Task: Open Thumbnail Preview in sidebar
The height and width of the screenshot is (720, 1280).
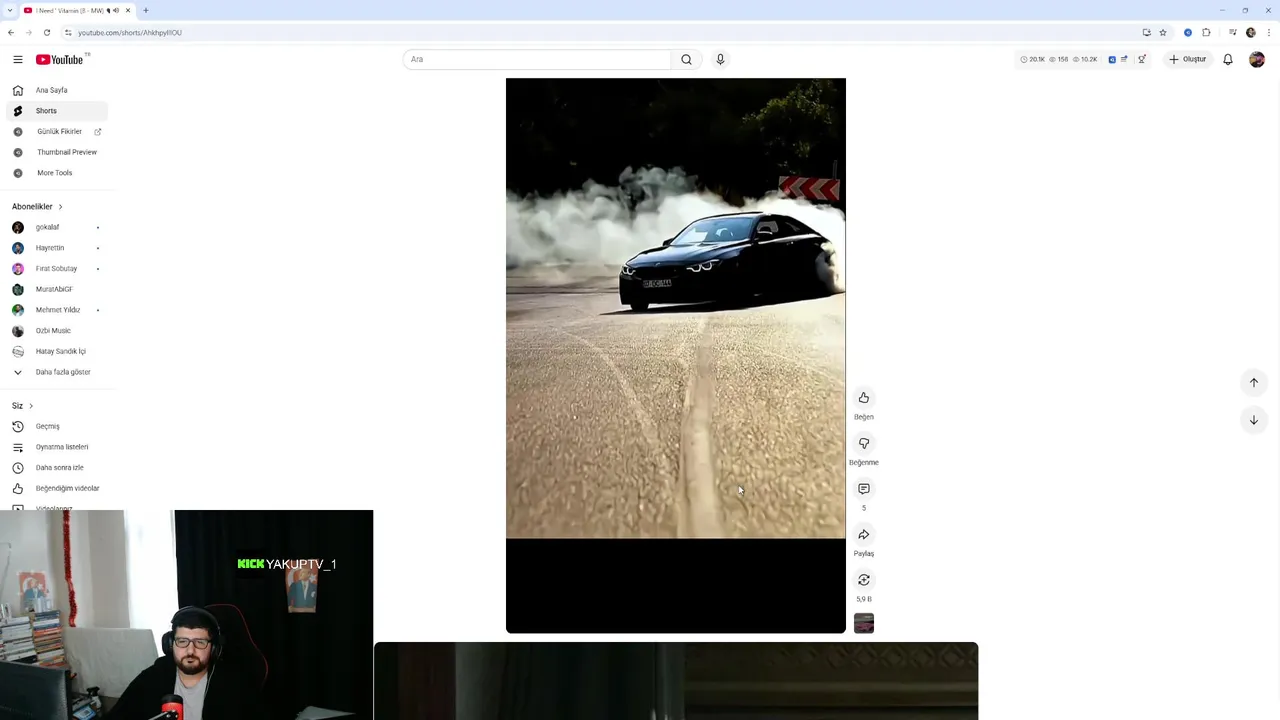Action: 57,152
